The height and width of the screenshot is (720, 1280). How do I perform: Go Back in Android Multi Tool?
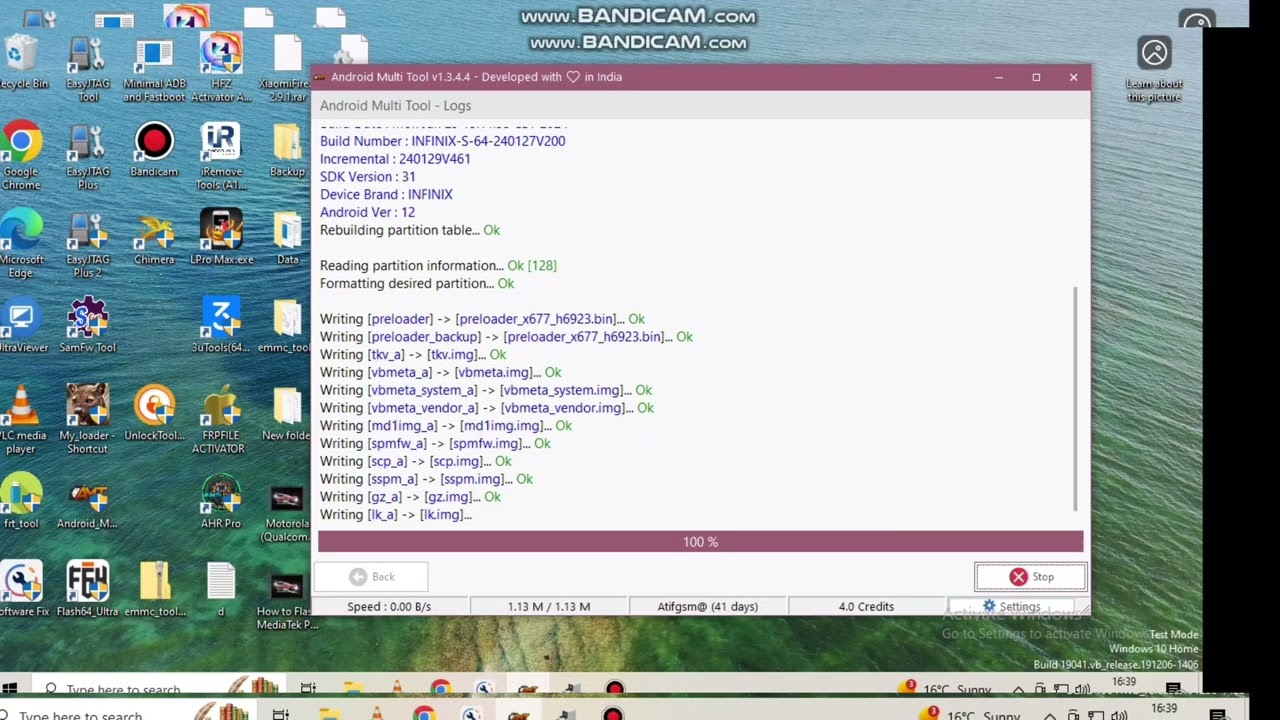pyautogui.click(x=372, y=577)
